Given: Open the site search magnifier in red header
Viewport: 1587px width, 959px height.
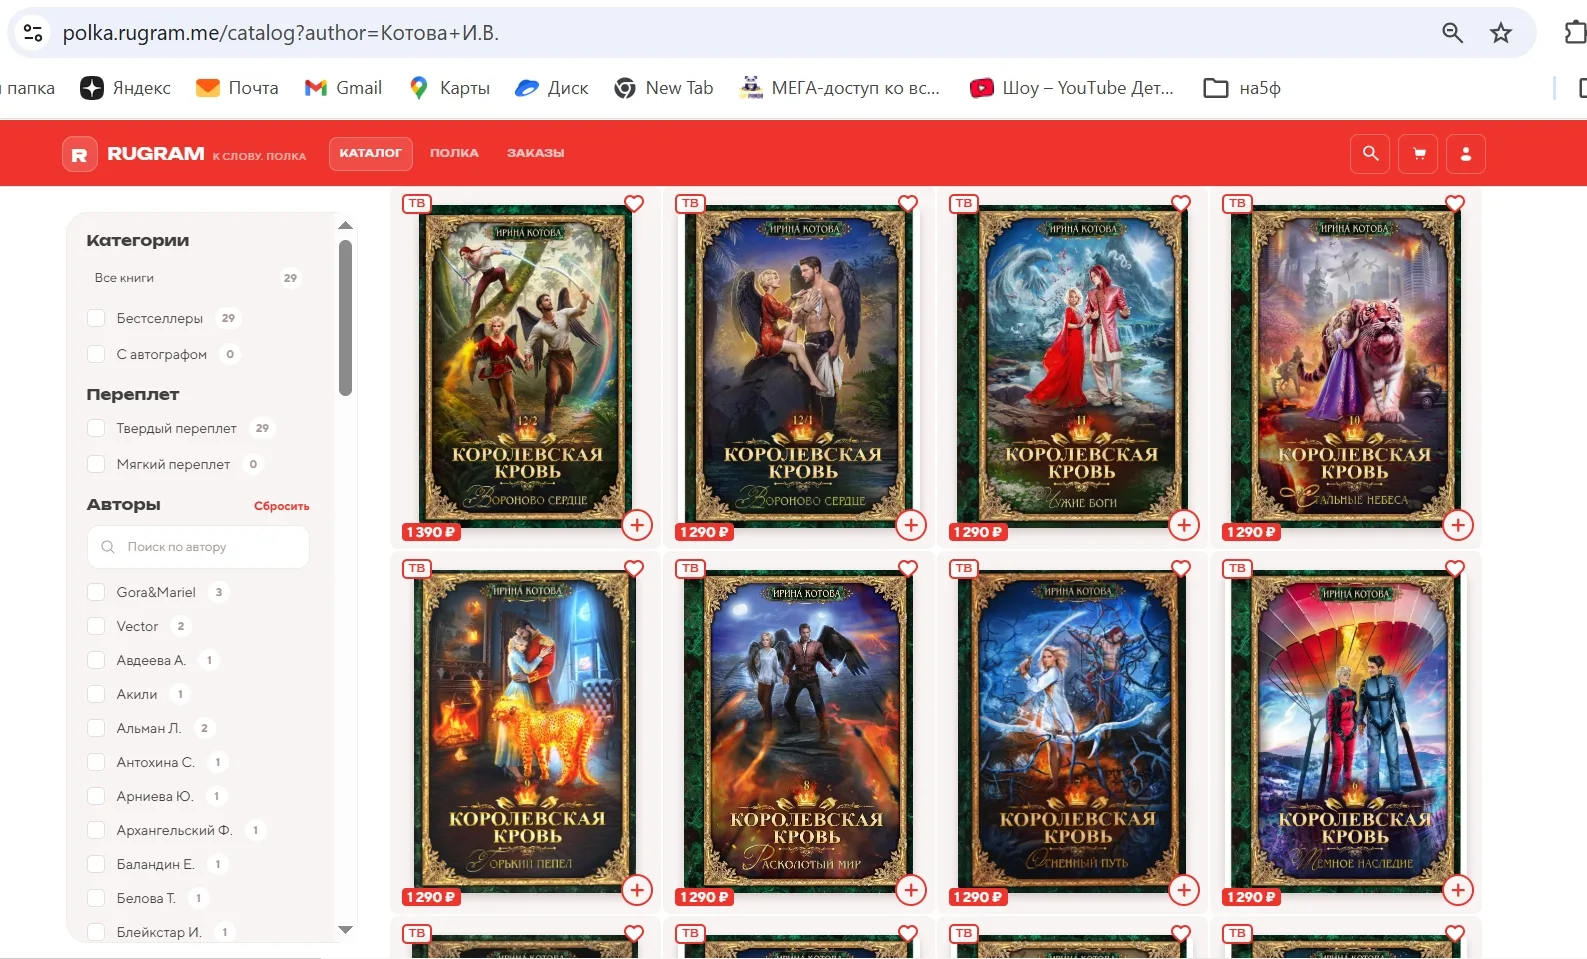Looking at the screenshot, I should (1370, 154).
